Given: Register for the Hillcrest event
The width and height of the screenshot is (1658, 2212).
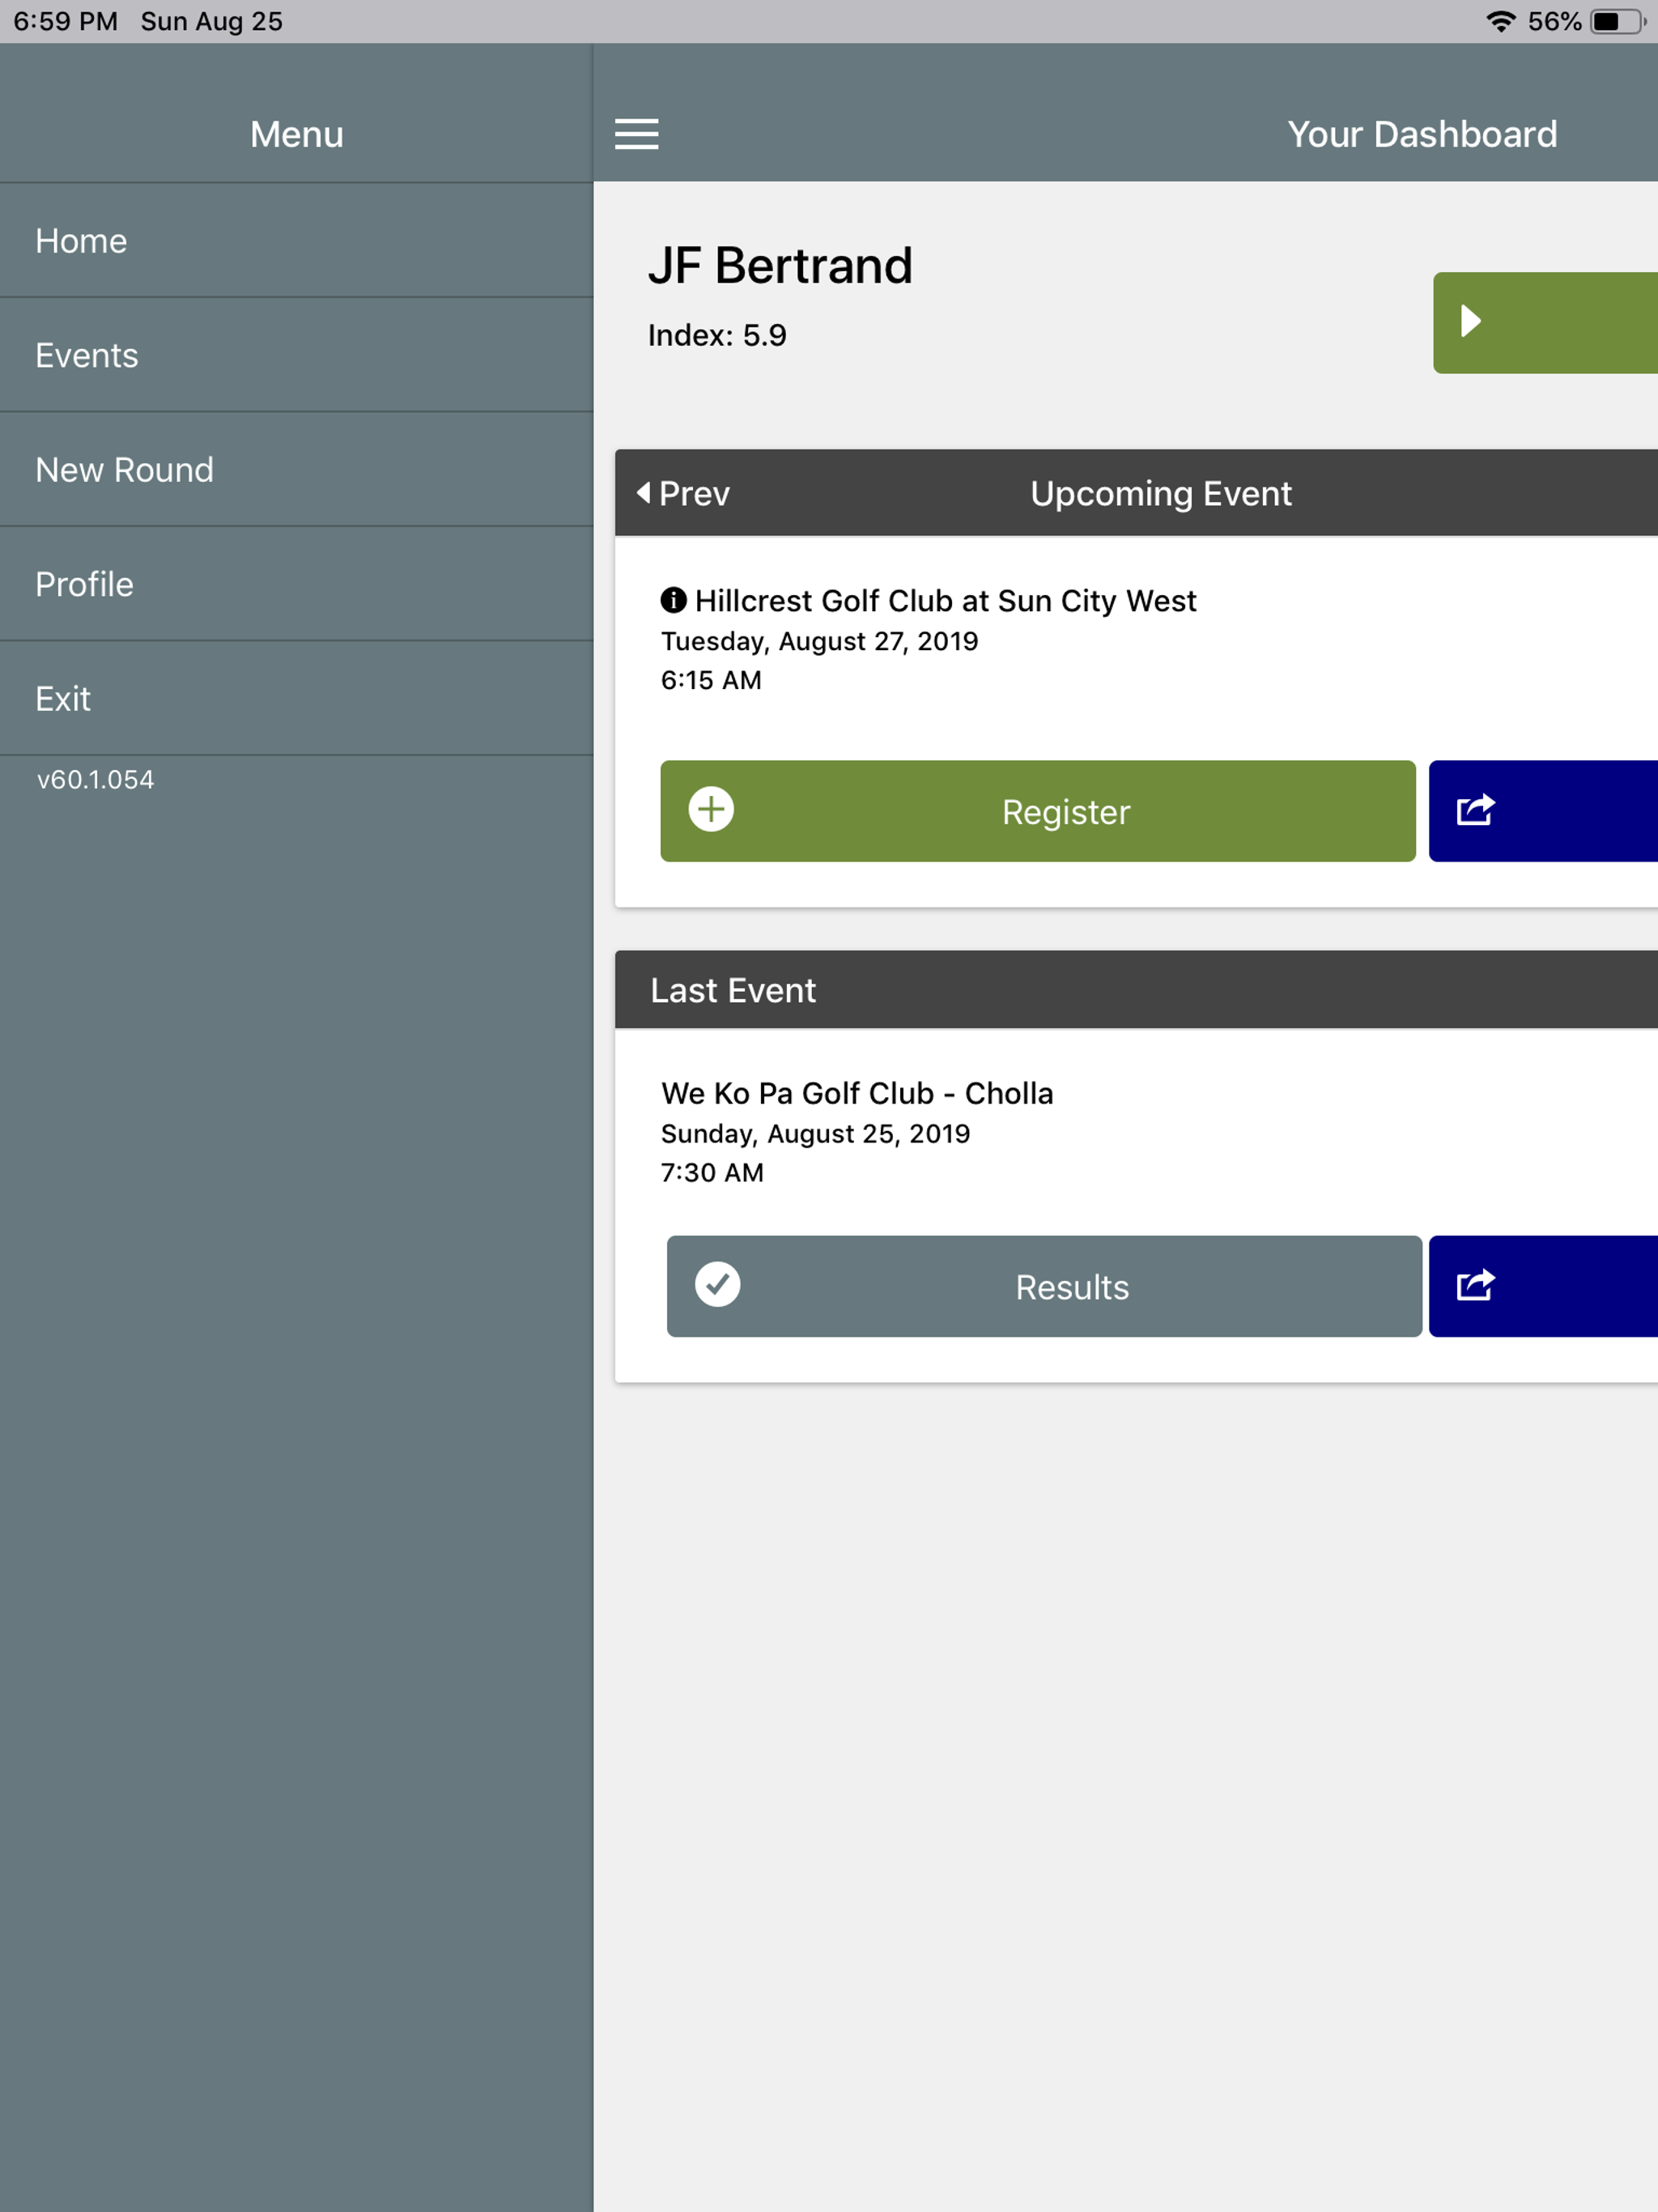Looking at the screenshot, I should [x=1065, y=812].
